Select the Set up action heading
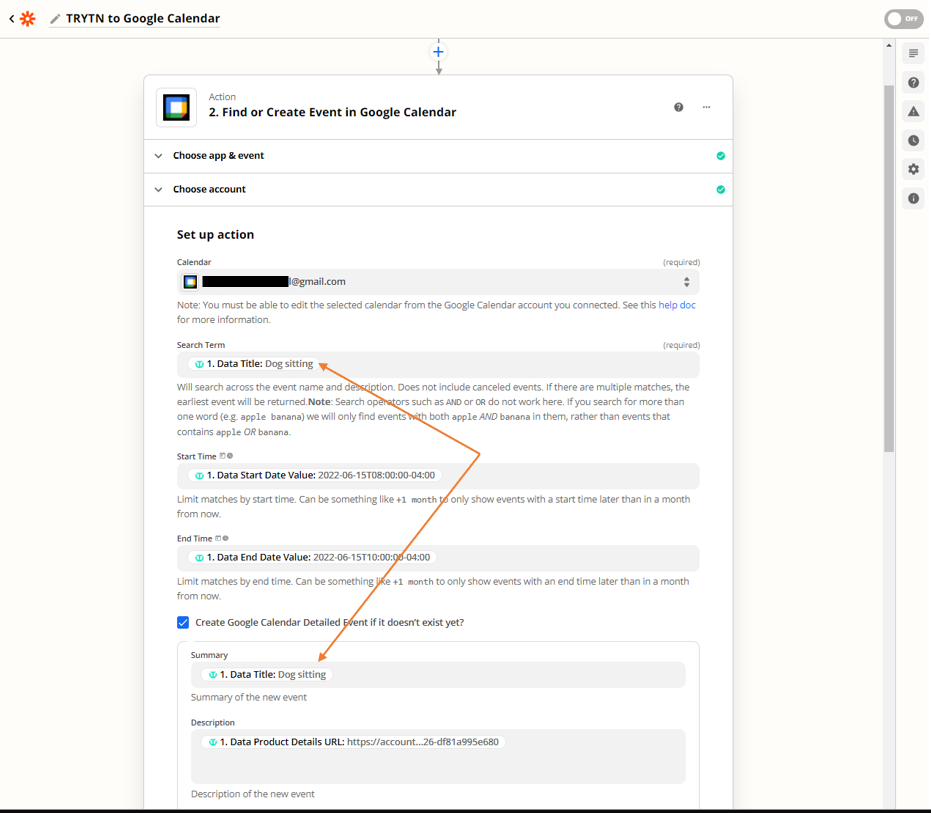The height and width of the screenshot is (813, 931). coord(215,235)
